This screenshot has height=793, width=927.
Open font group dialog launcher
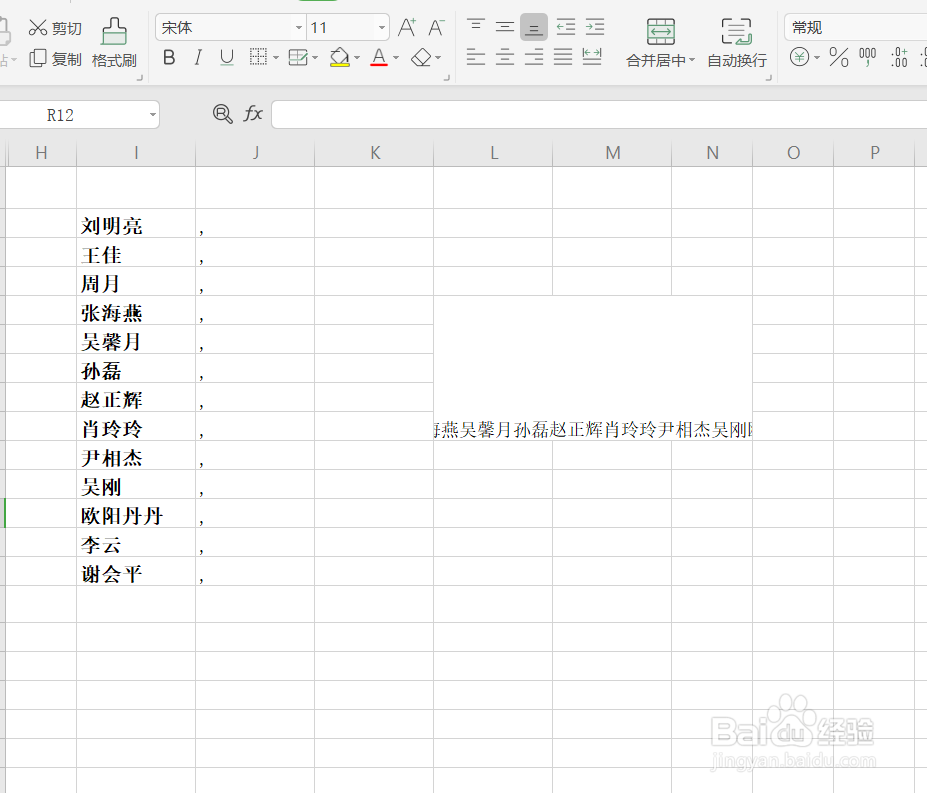pos(447,77)
